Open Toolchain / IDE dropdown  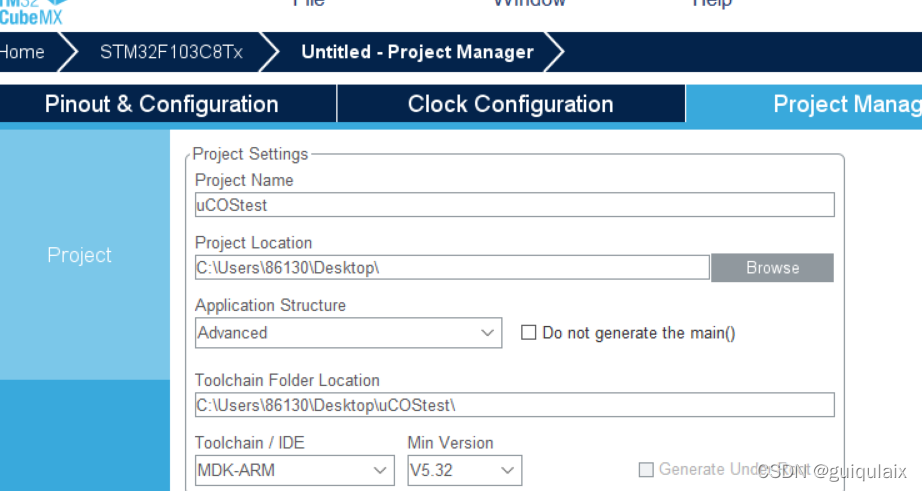pos(295,470)
